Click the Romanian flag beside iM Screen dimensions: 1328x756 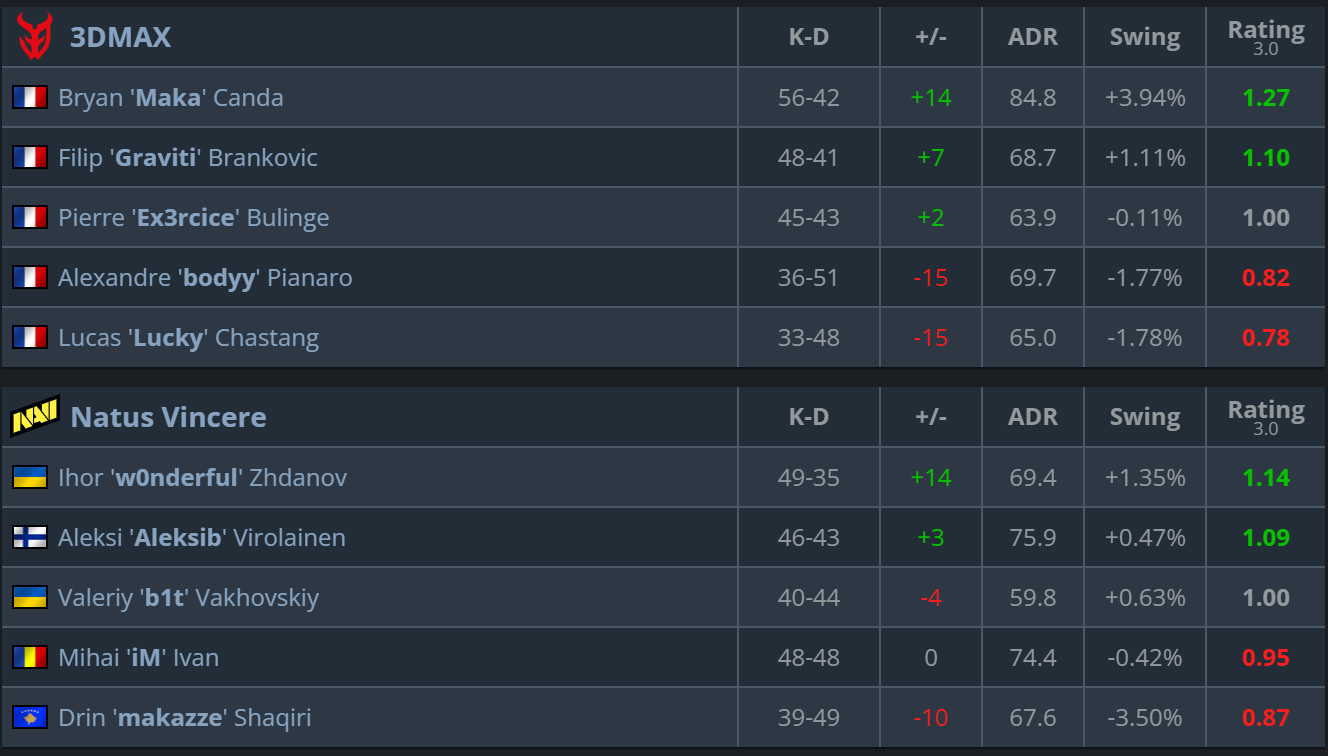coord(30,657)
